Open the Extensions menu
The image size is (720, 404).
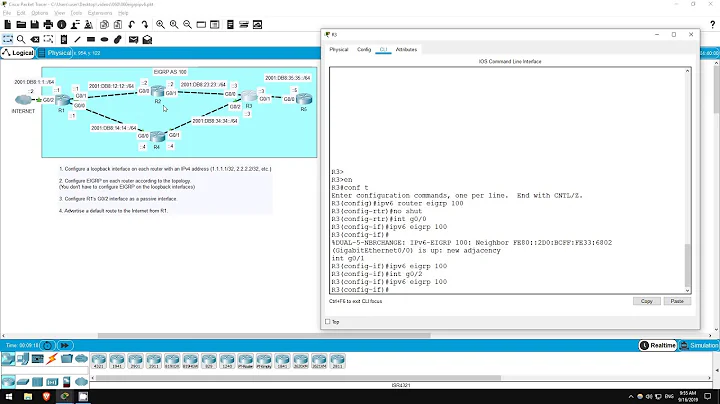[x=100, y=13]
